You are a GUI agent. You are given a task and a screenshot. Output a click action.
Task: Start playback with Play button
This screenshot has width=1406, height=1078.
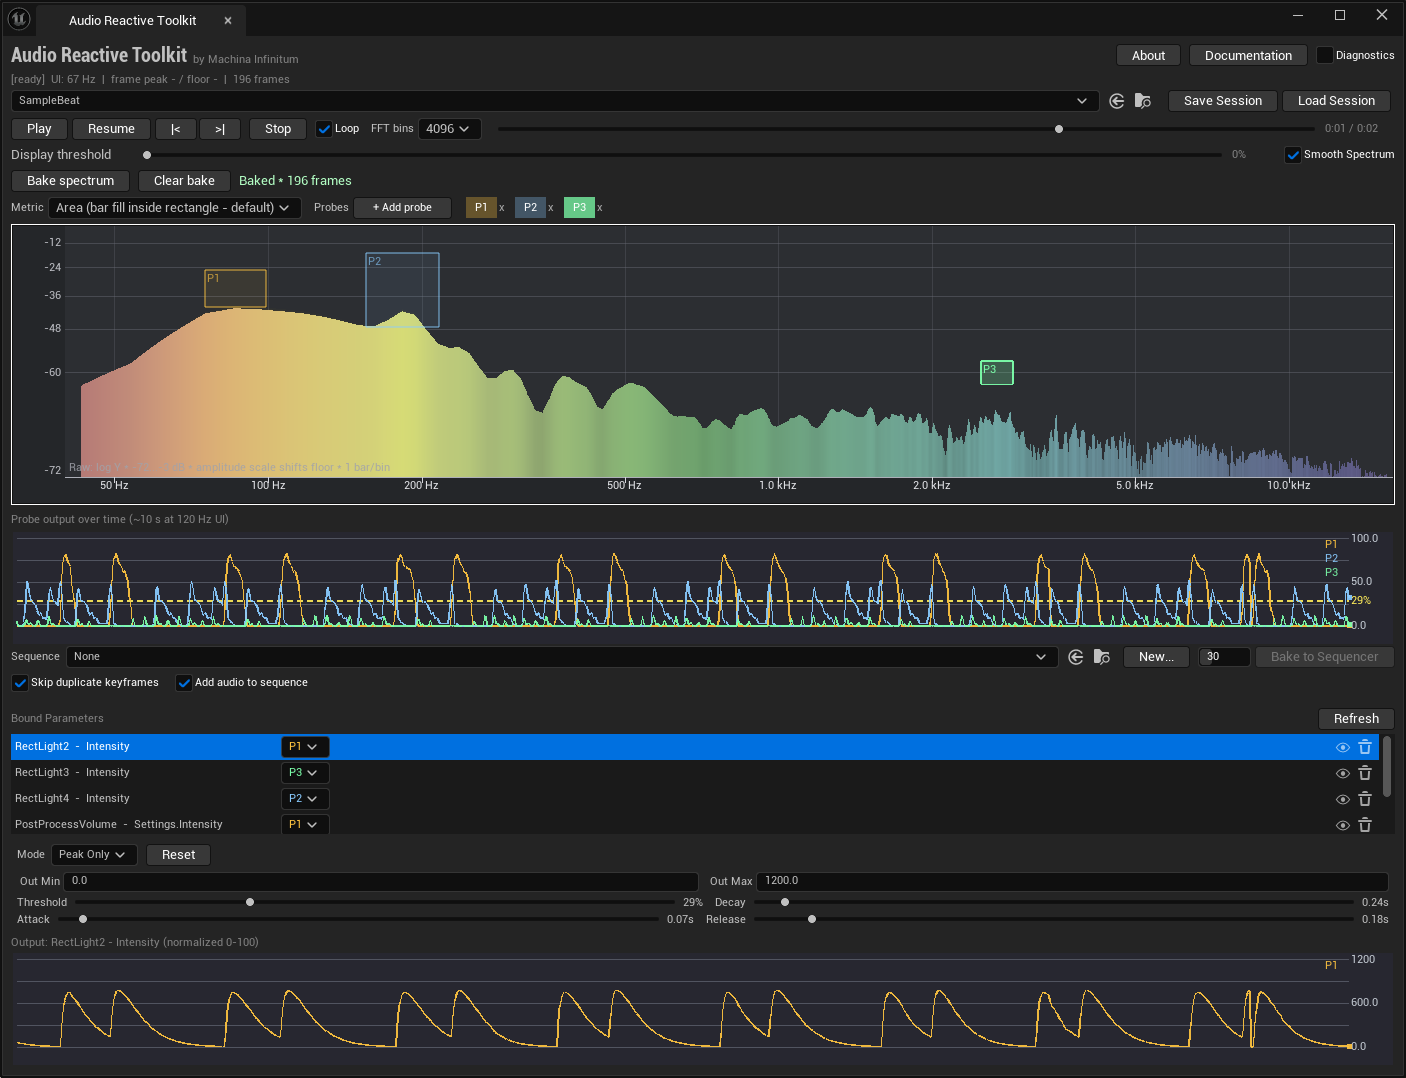click(x=39, y=129)
